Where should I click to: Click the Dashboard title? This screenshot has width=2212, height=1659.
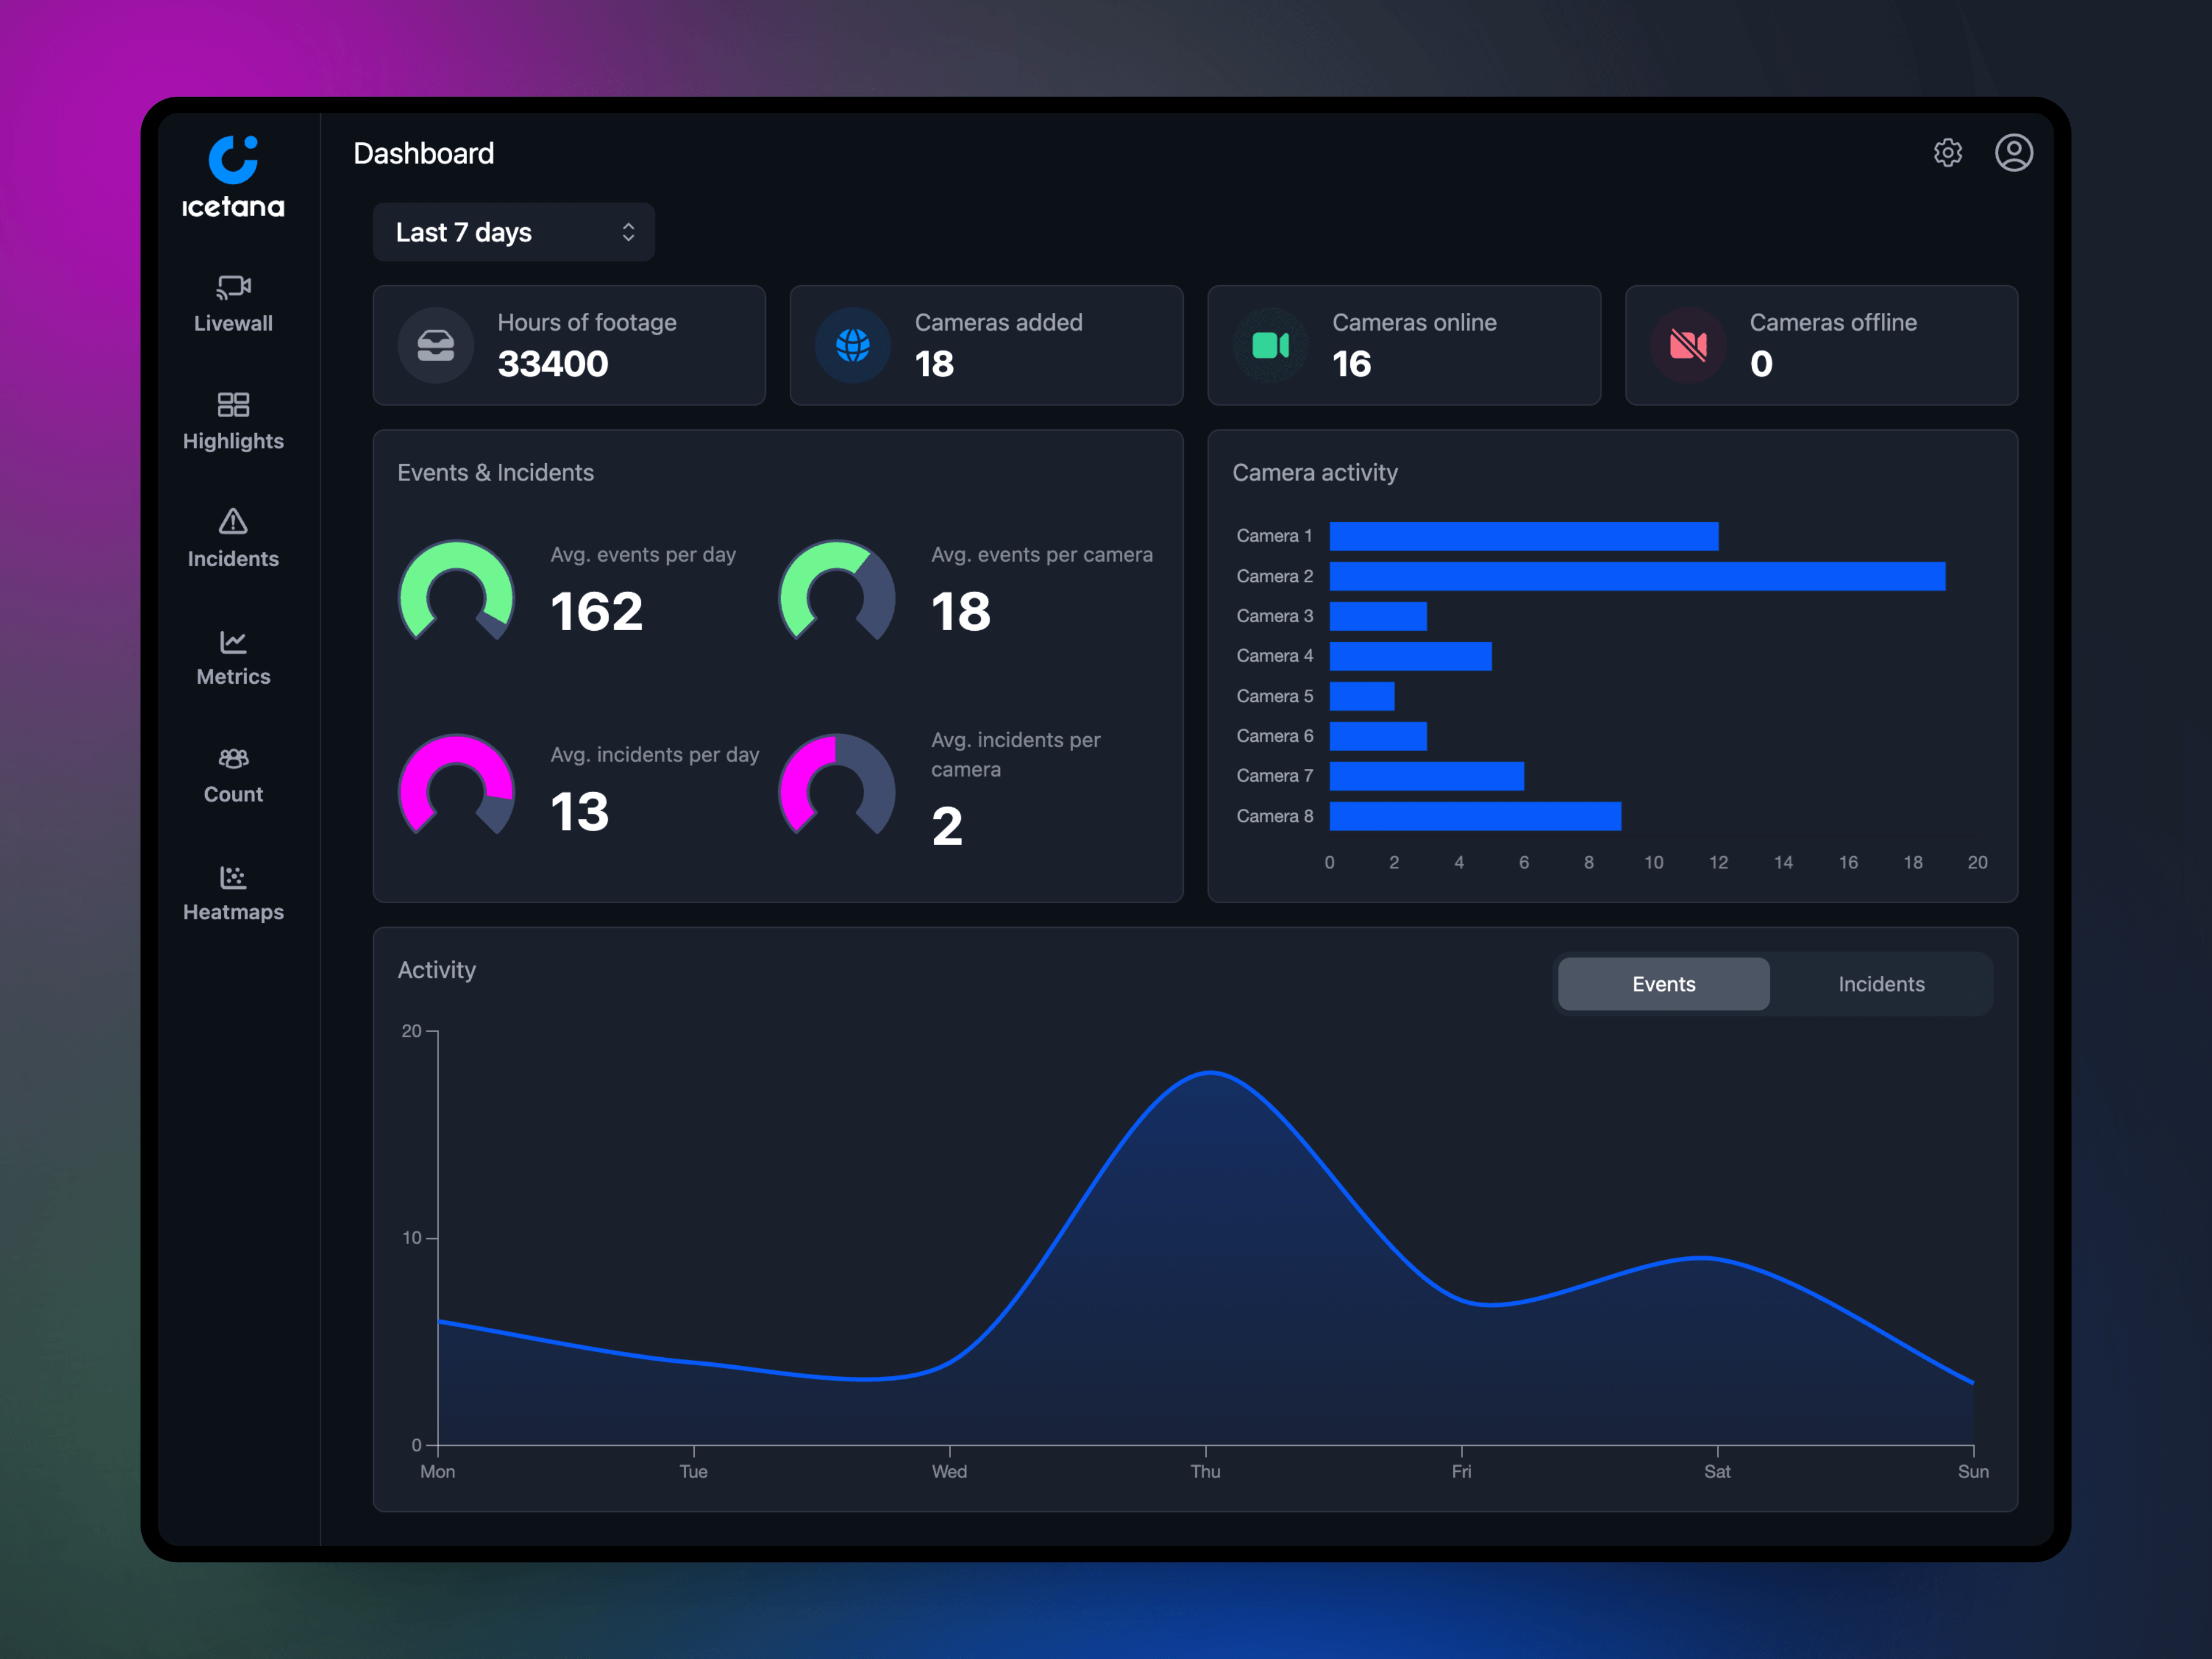pos(424,152)
